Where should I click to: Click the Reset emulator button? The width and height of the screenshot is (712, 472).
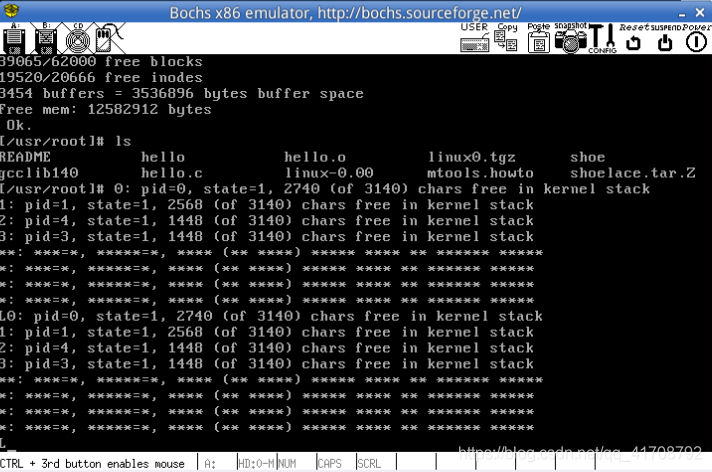tap(634, 37)
